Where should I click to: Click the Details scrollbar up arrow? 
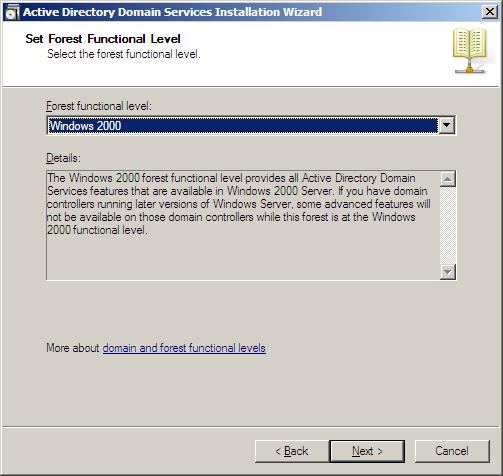click(x=448, y=179)
